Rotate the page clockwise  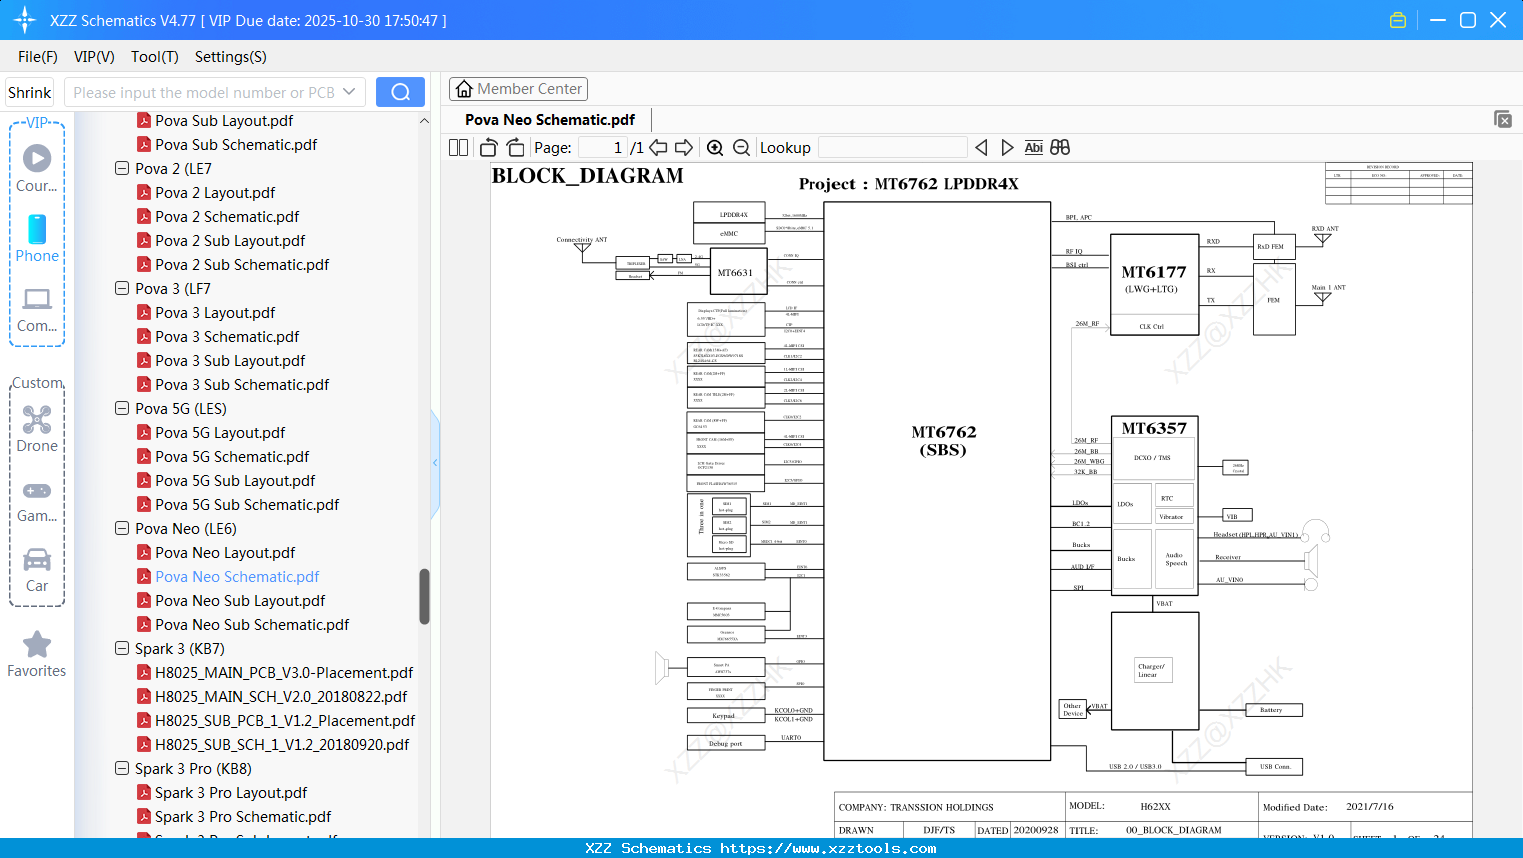click(514, 146)
